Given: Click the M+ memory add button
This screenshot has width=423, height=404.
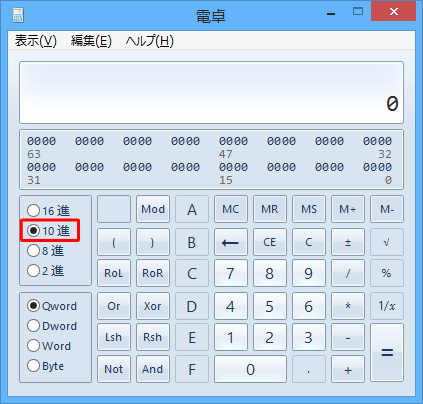Looking at the screenshot, I should (x=348, y=209).
